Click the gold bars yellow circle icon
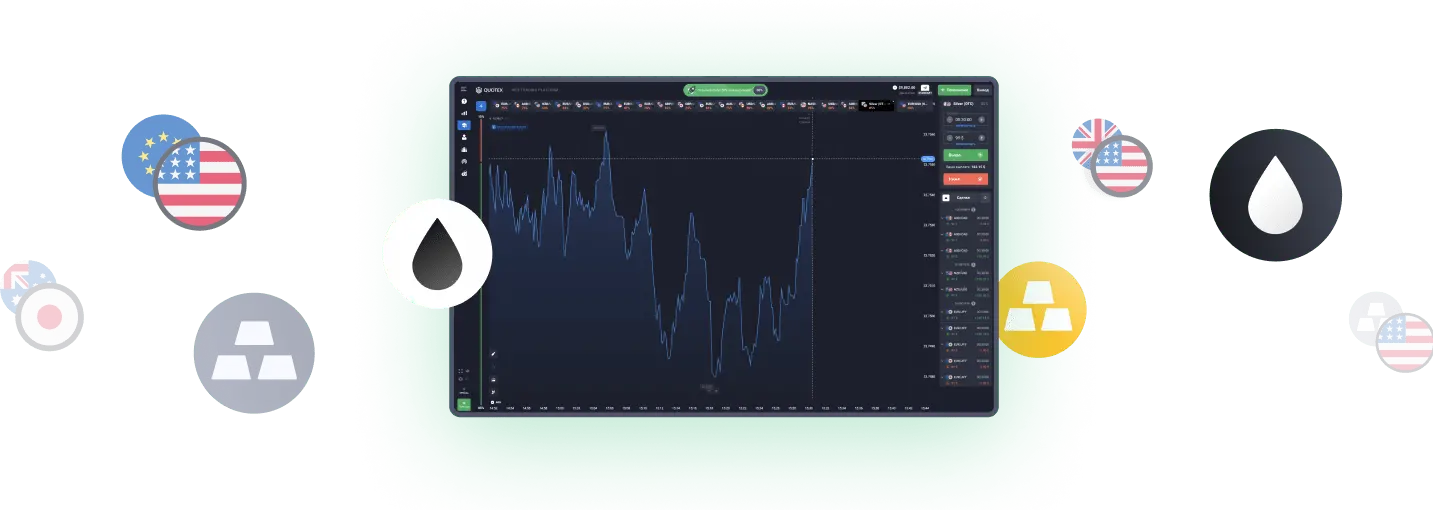This screenshot has width=1433, height=510. coord(1040,309)
